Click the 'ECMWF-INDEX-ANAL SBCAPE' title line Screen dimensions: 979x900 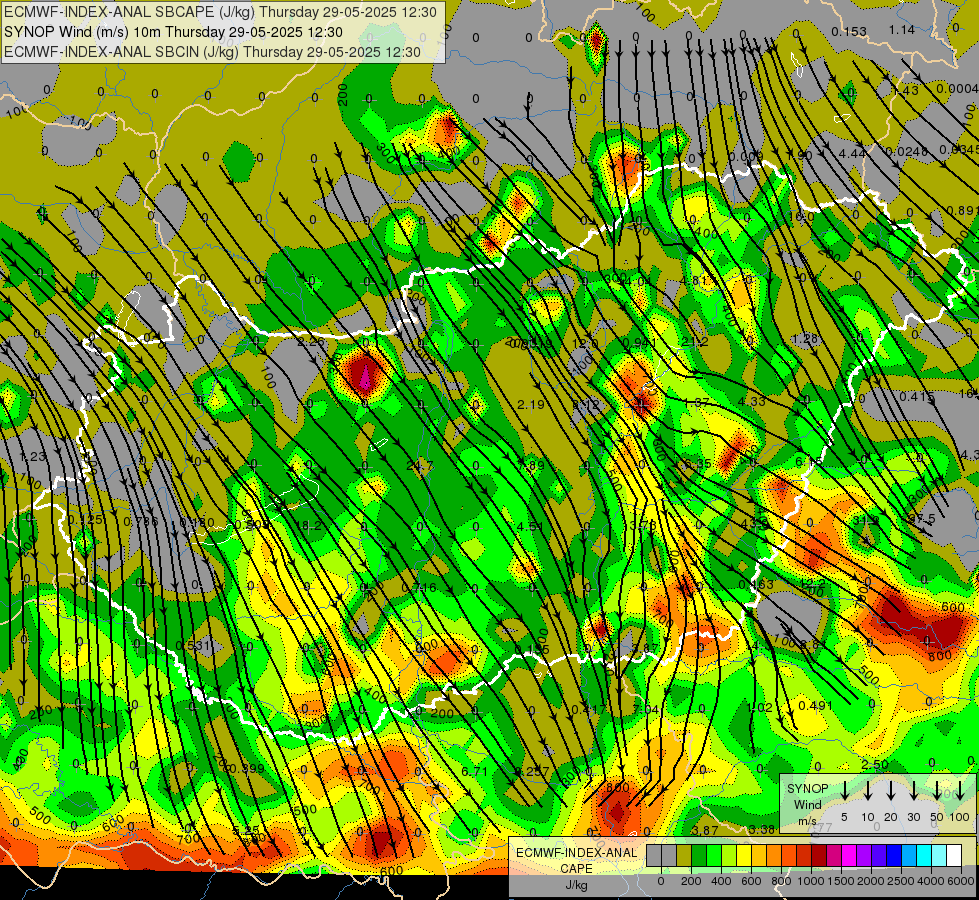click(x=220, y=12)
